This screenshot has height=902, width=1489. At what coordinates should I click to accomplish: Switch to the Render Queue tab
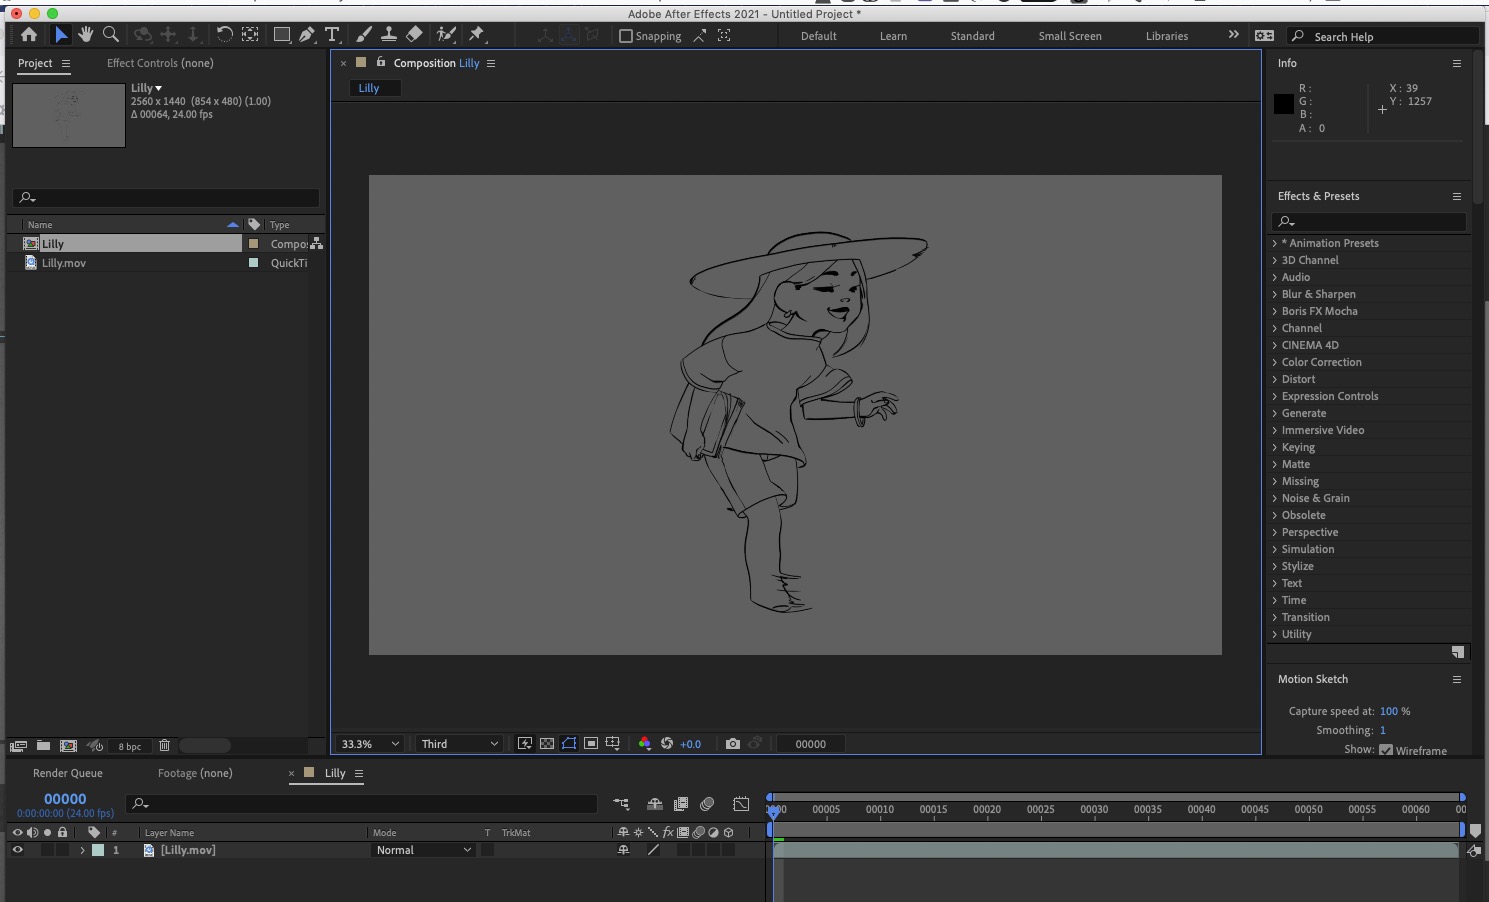(x=68, y=773)
